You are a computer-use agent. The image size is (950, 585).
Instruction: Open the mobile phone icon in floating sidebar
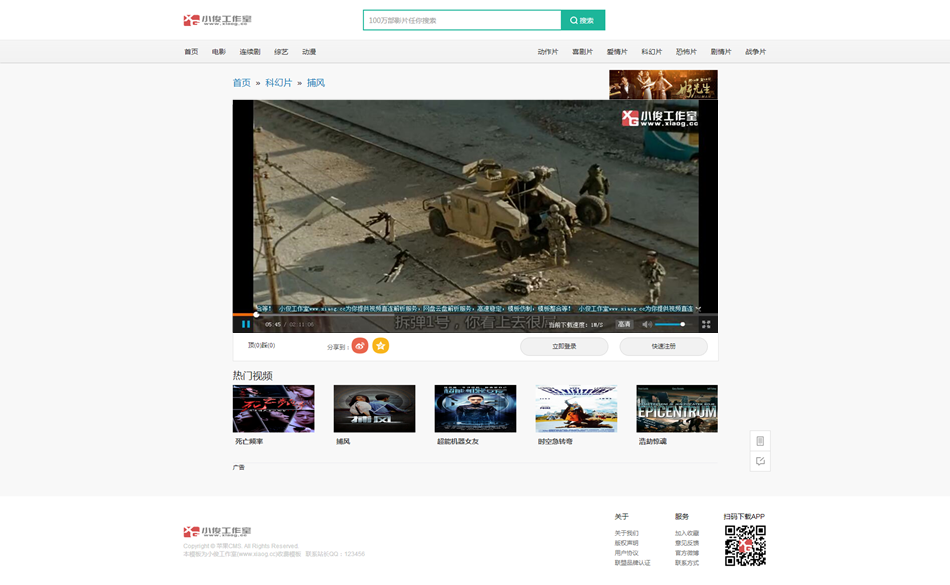tap(760, 441)
